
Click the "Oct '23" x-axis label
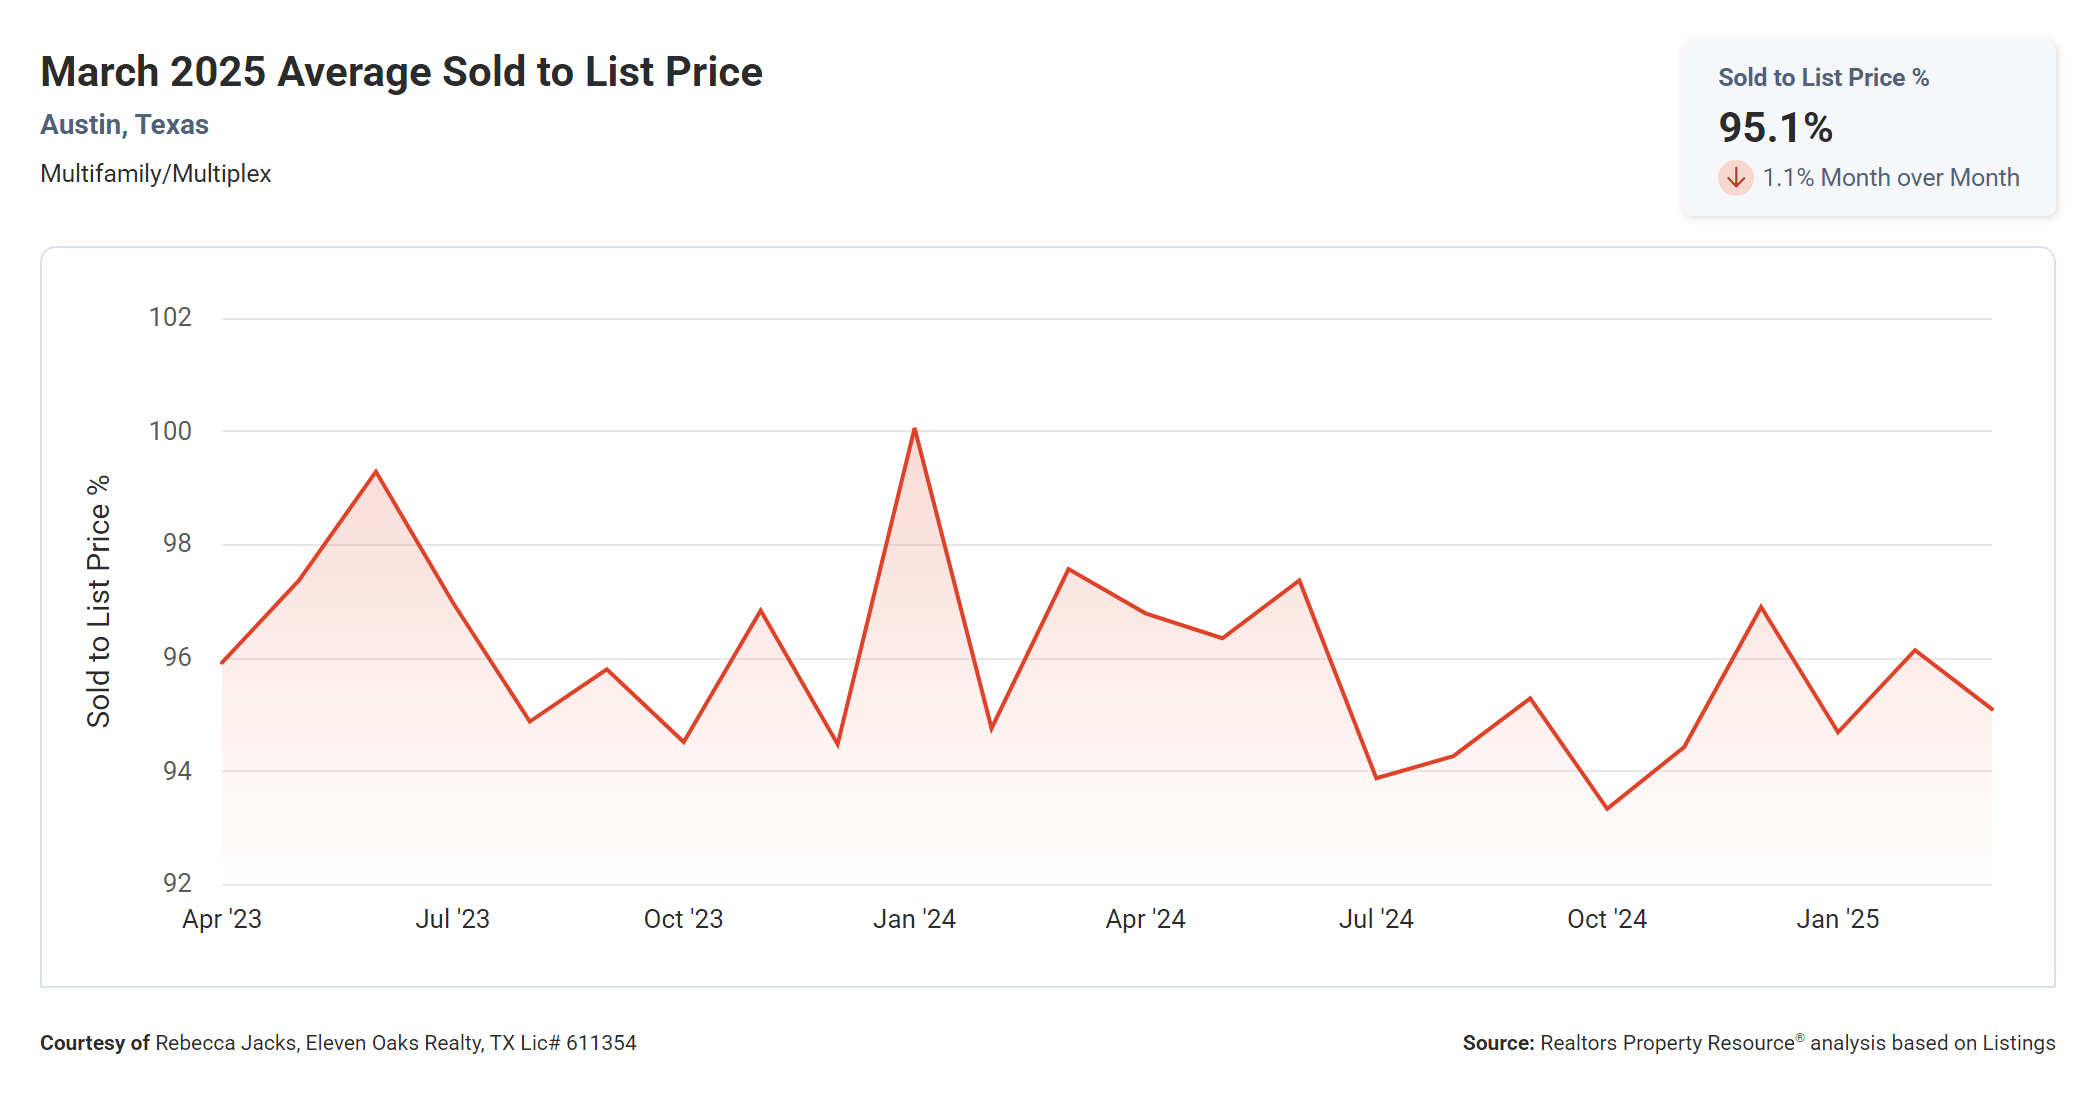pyautogui.click(x=683, y=919)
